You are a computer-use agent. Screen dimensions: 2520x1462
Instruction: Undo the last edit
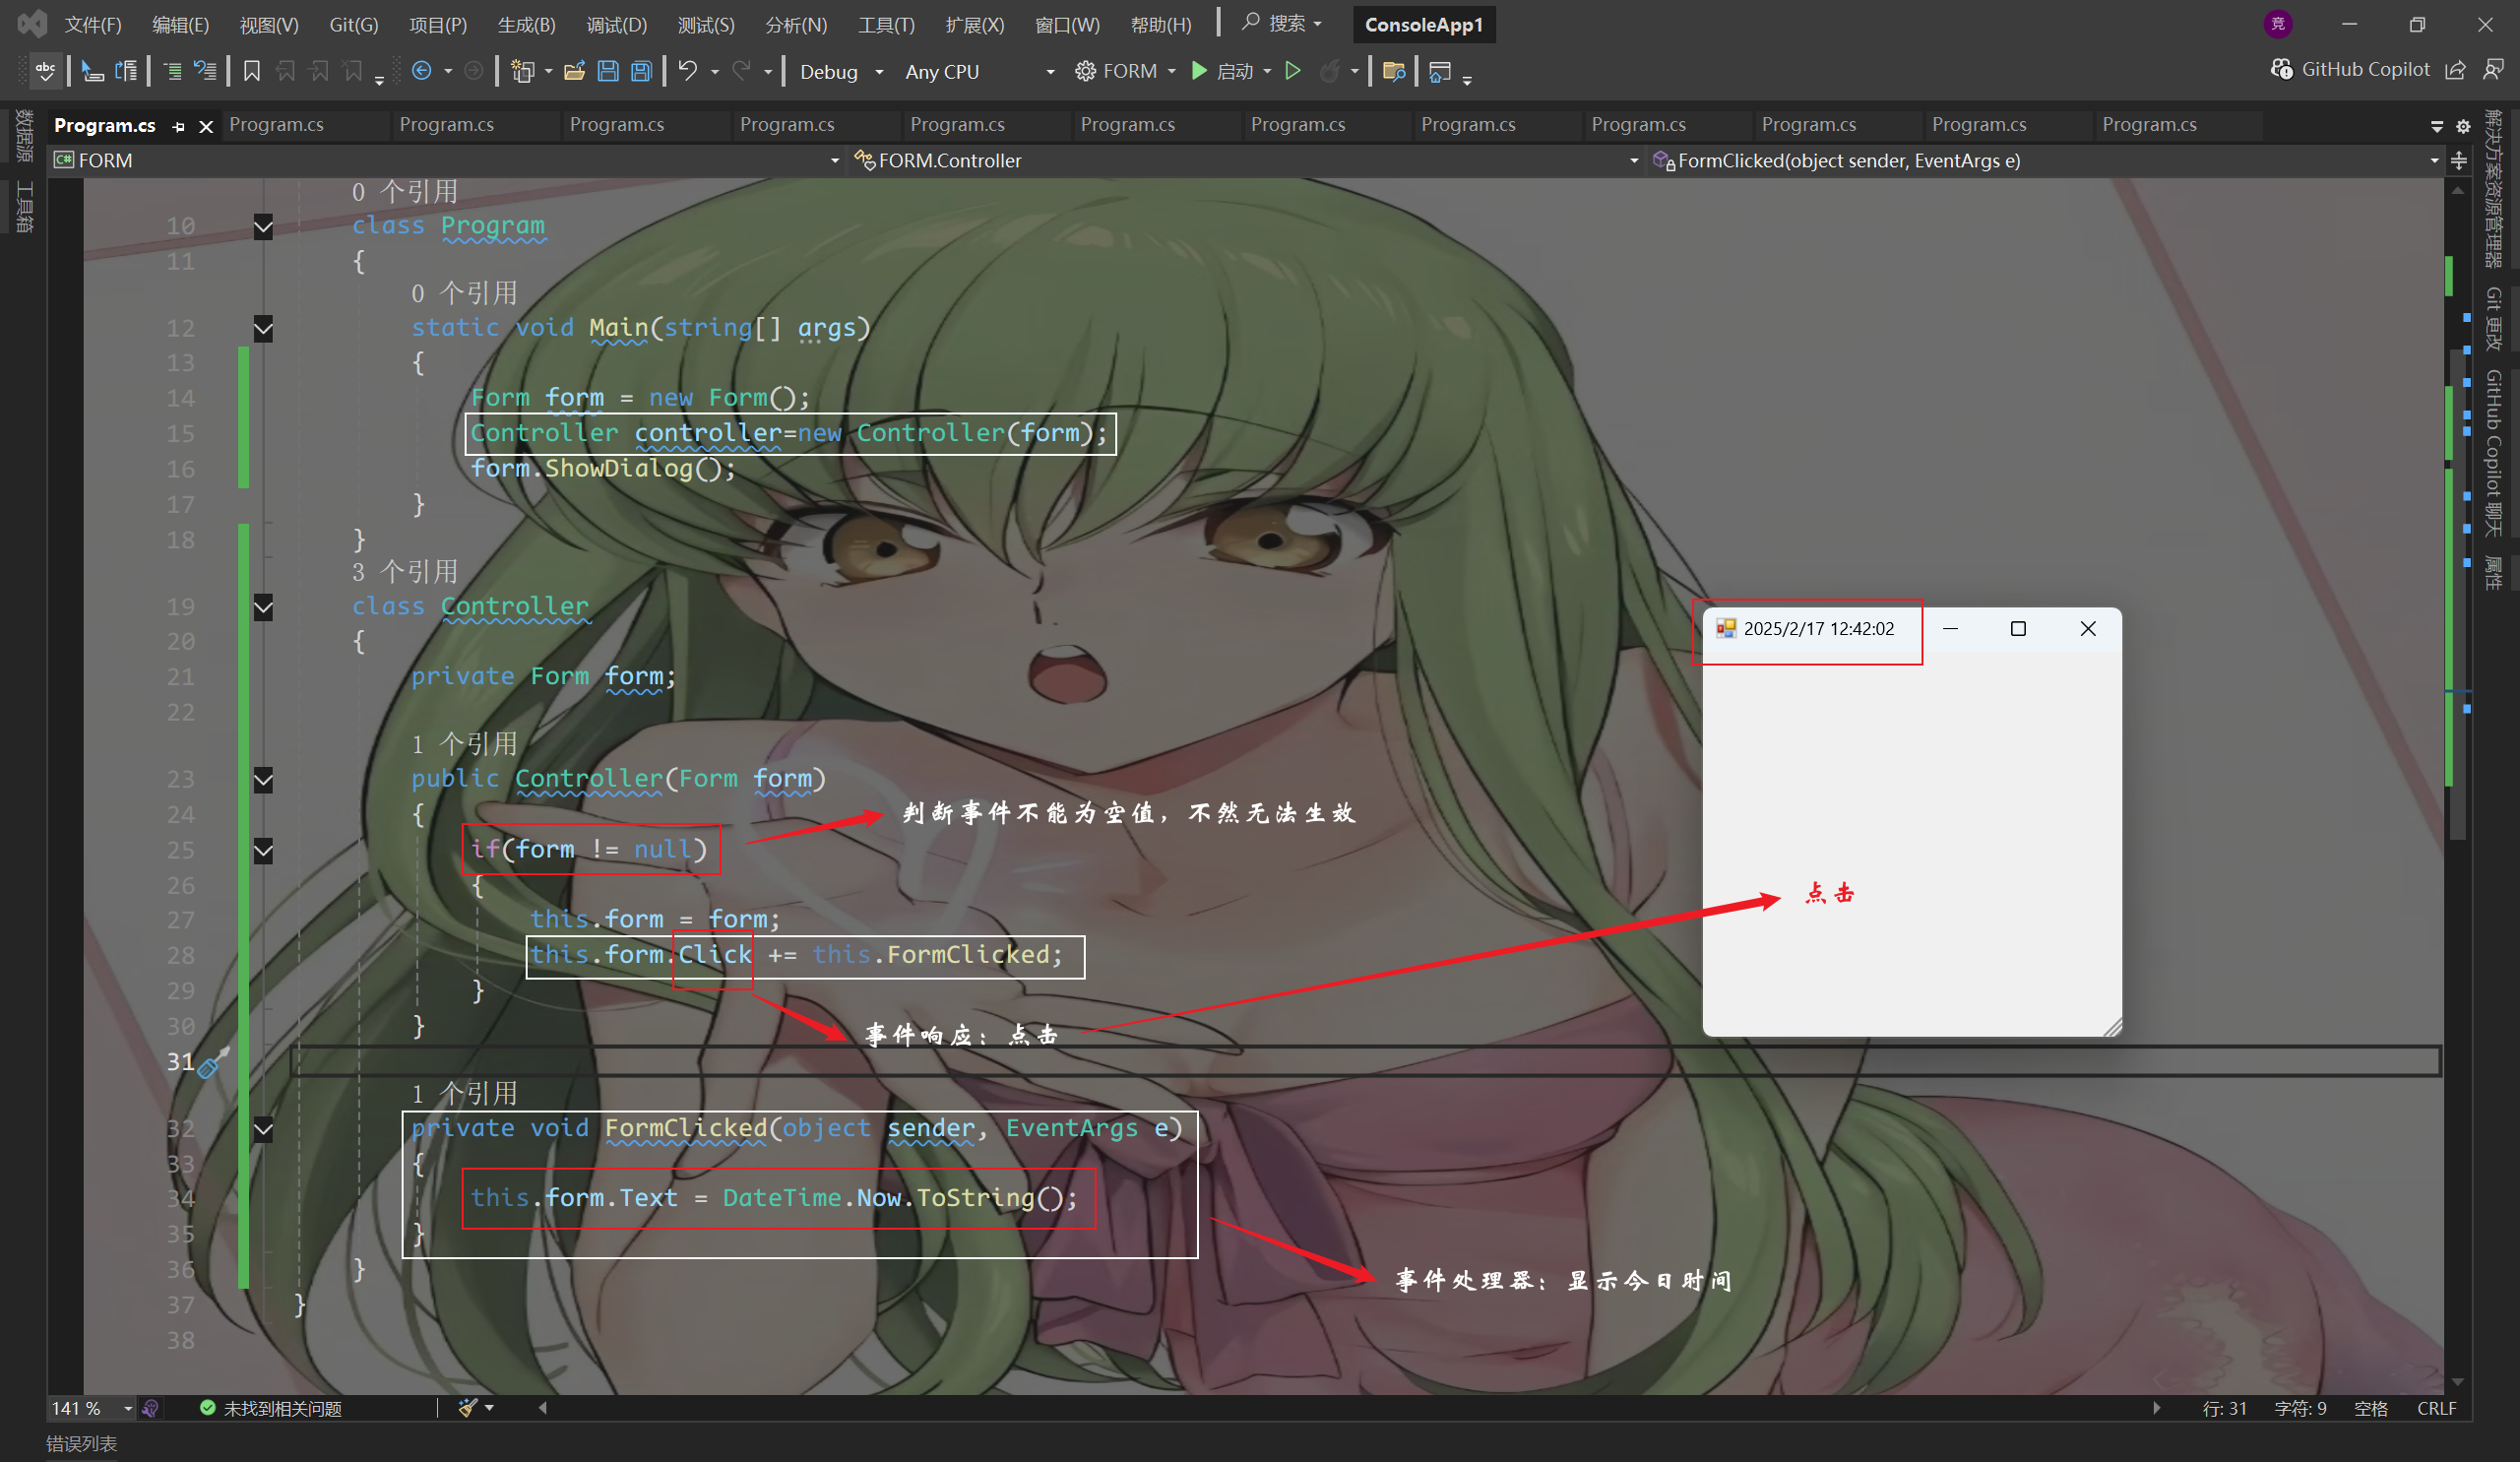pos(688,71)
